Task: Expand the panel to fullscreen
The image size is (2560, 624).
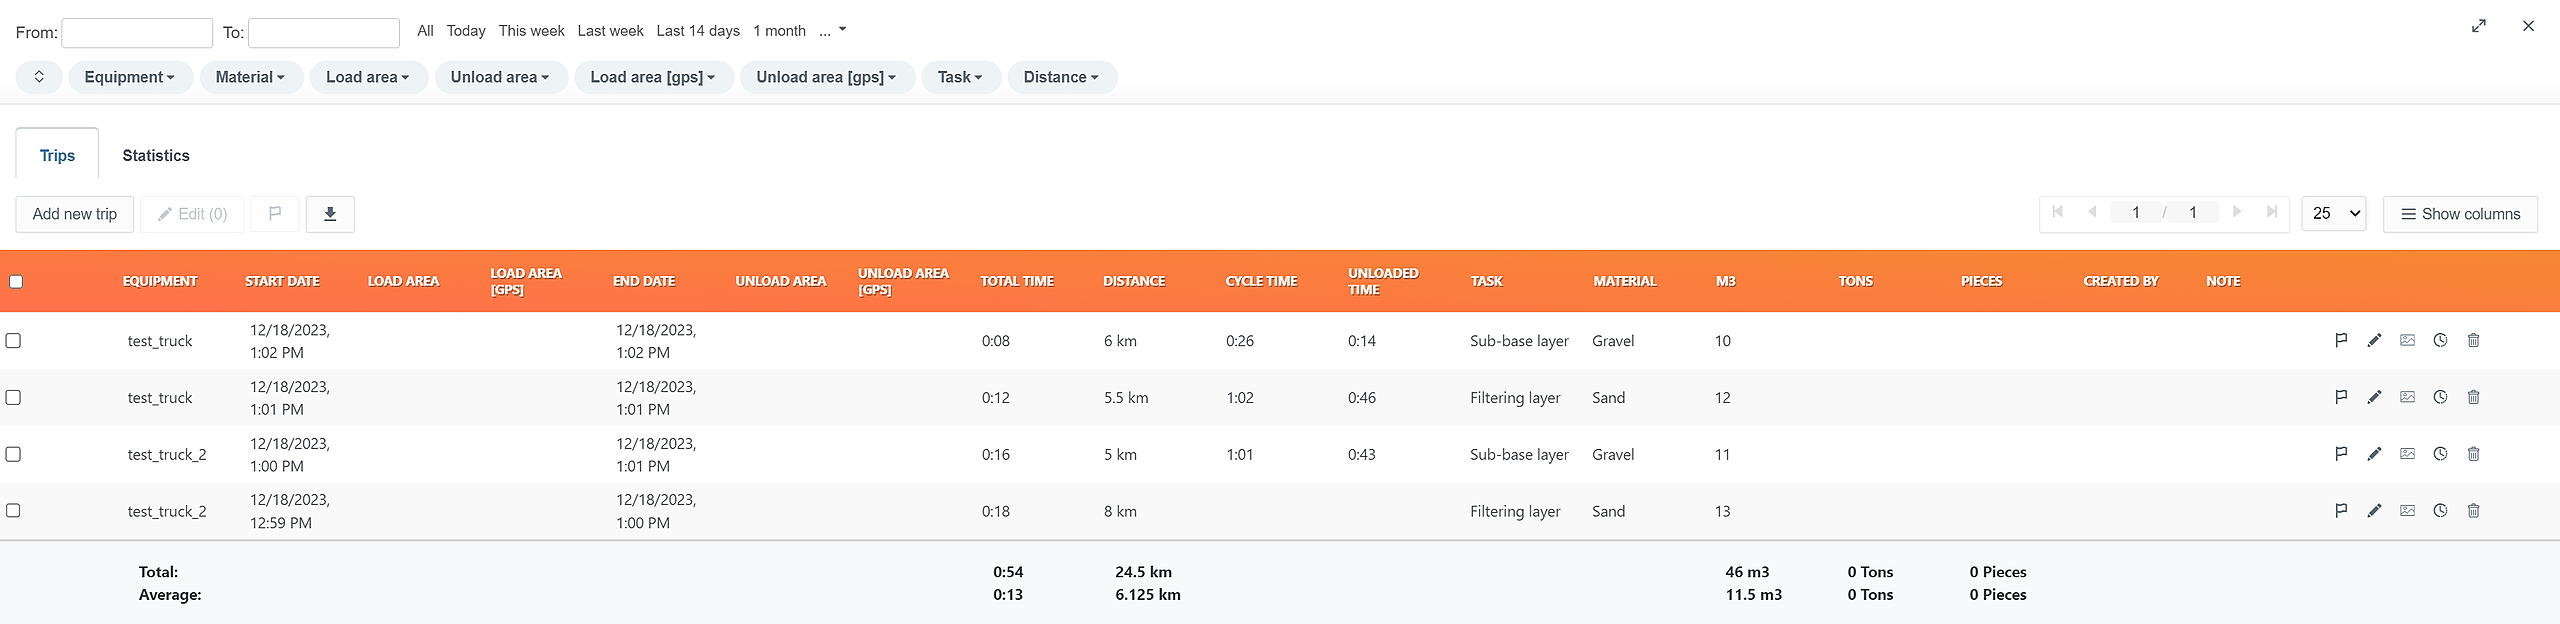Action: (2478, 27)
